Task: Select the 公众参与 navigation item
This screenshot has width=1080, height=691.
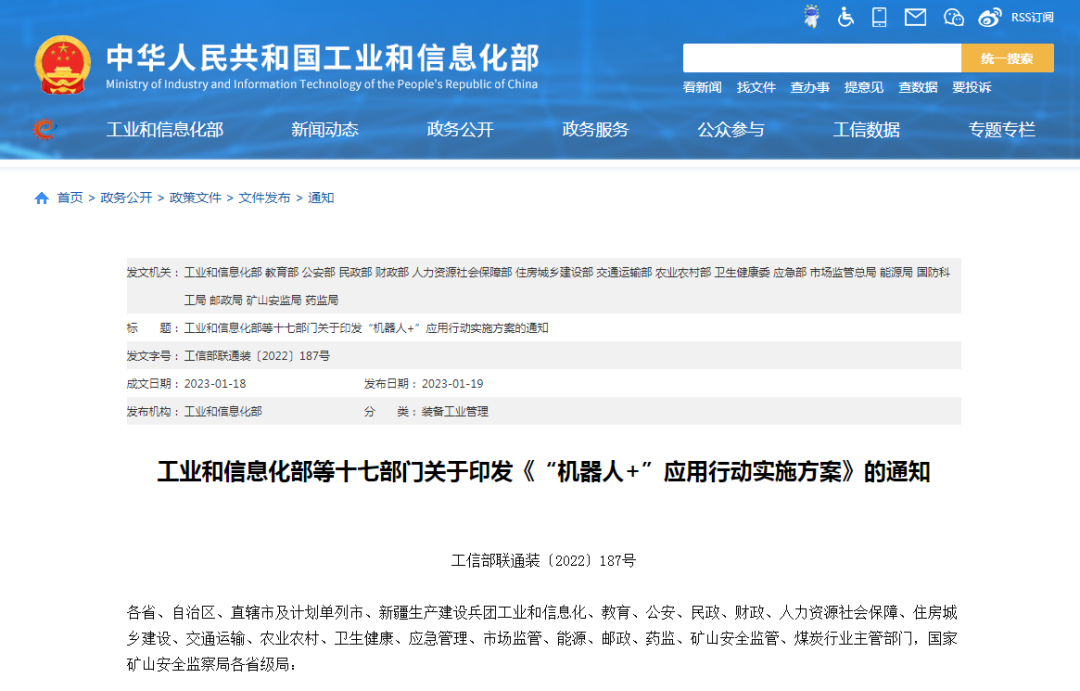Action: click(x=731, y=129)
